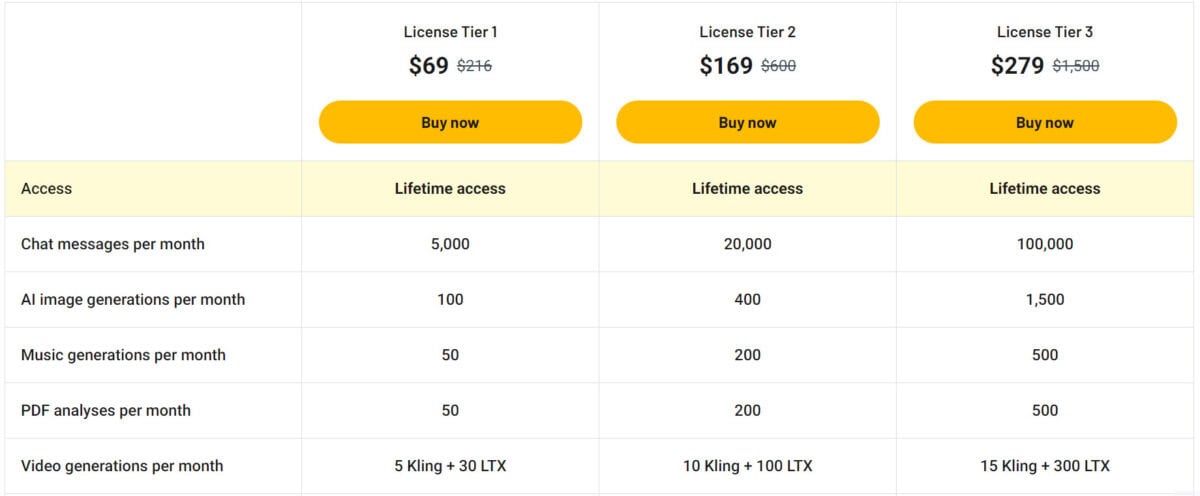Select the License Tier 3 heading
1200x496 pixels.
(1045, 32)
